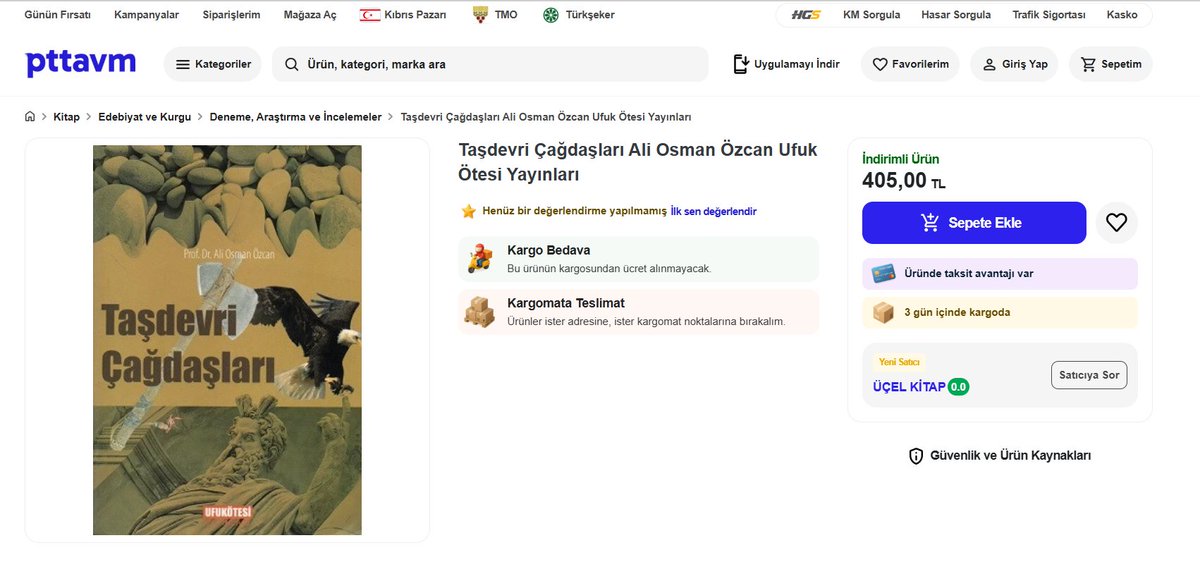1200x569 pixels.
Task: Open Favorilerim in the header
Action: click(910, 64)
